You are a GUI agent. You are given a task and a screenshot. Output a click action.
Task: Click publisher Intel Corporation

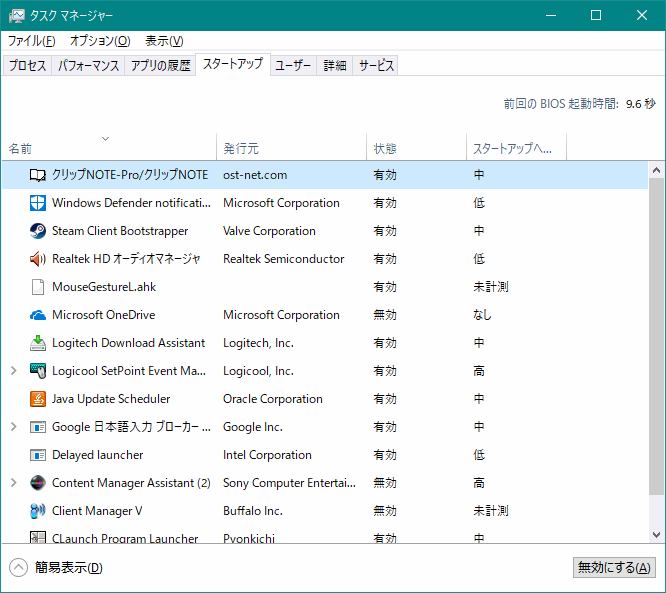[267, 455]
